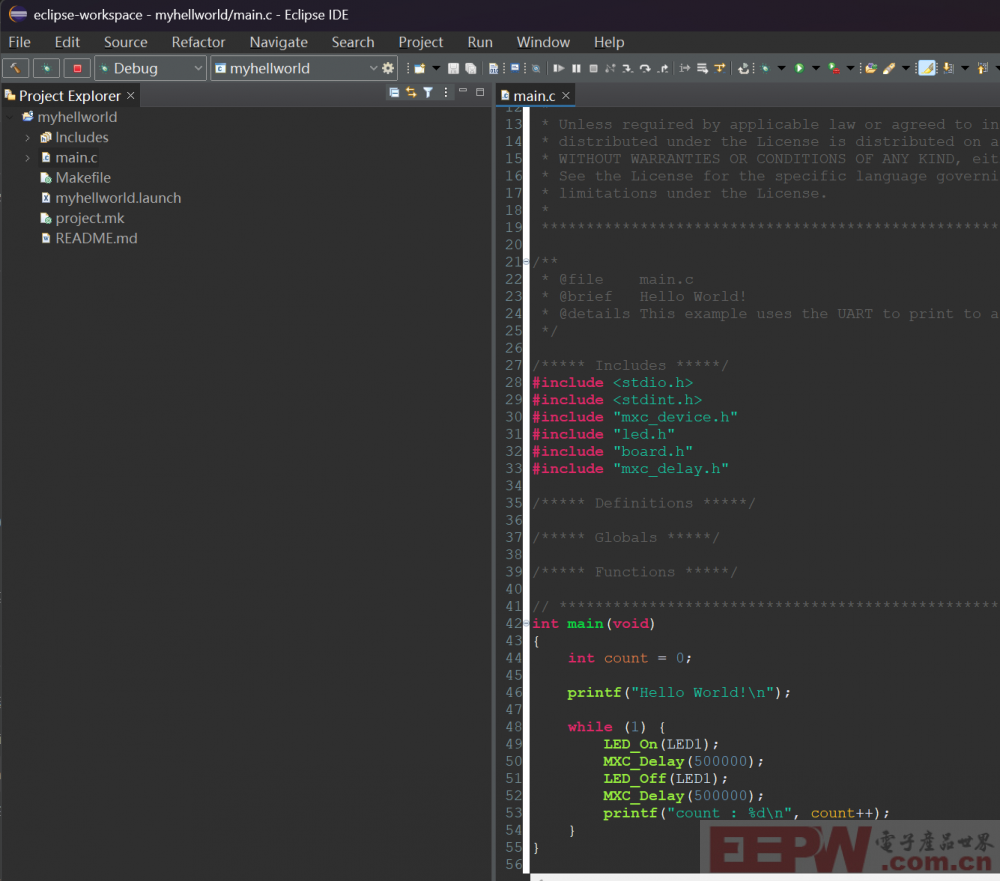
Task: Toggle Skip All Breakpoints icon
Action: (x=536, y=68)
